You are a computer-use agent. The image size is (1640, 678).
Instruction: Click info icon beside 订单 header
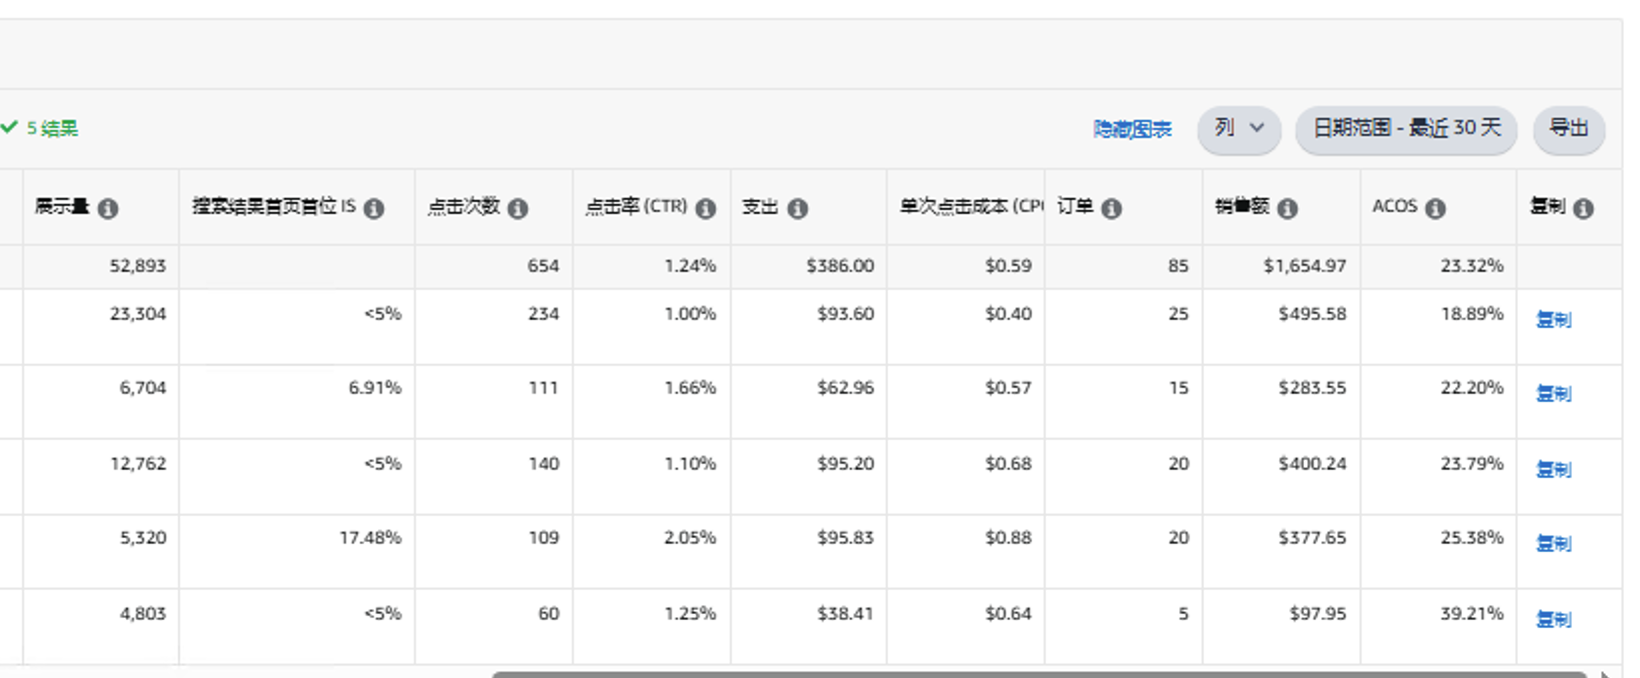click(1111, 208)
